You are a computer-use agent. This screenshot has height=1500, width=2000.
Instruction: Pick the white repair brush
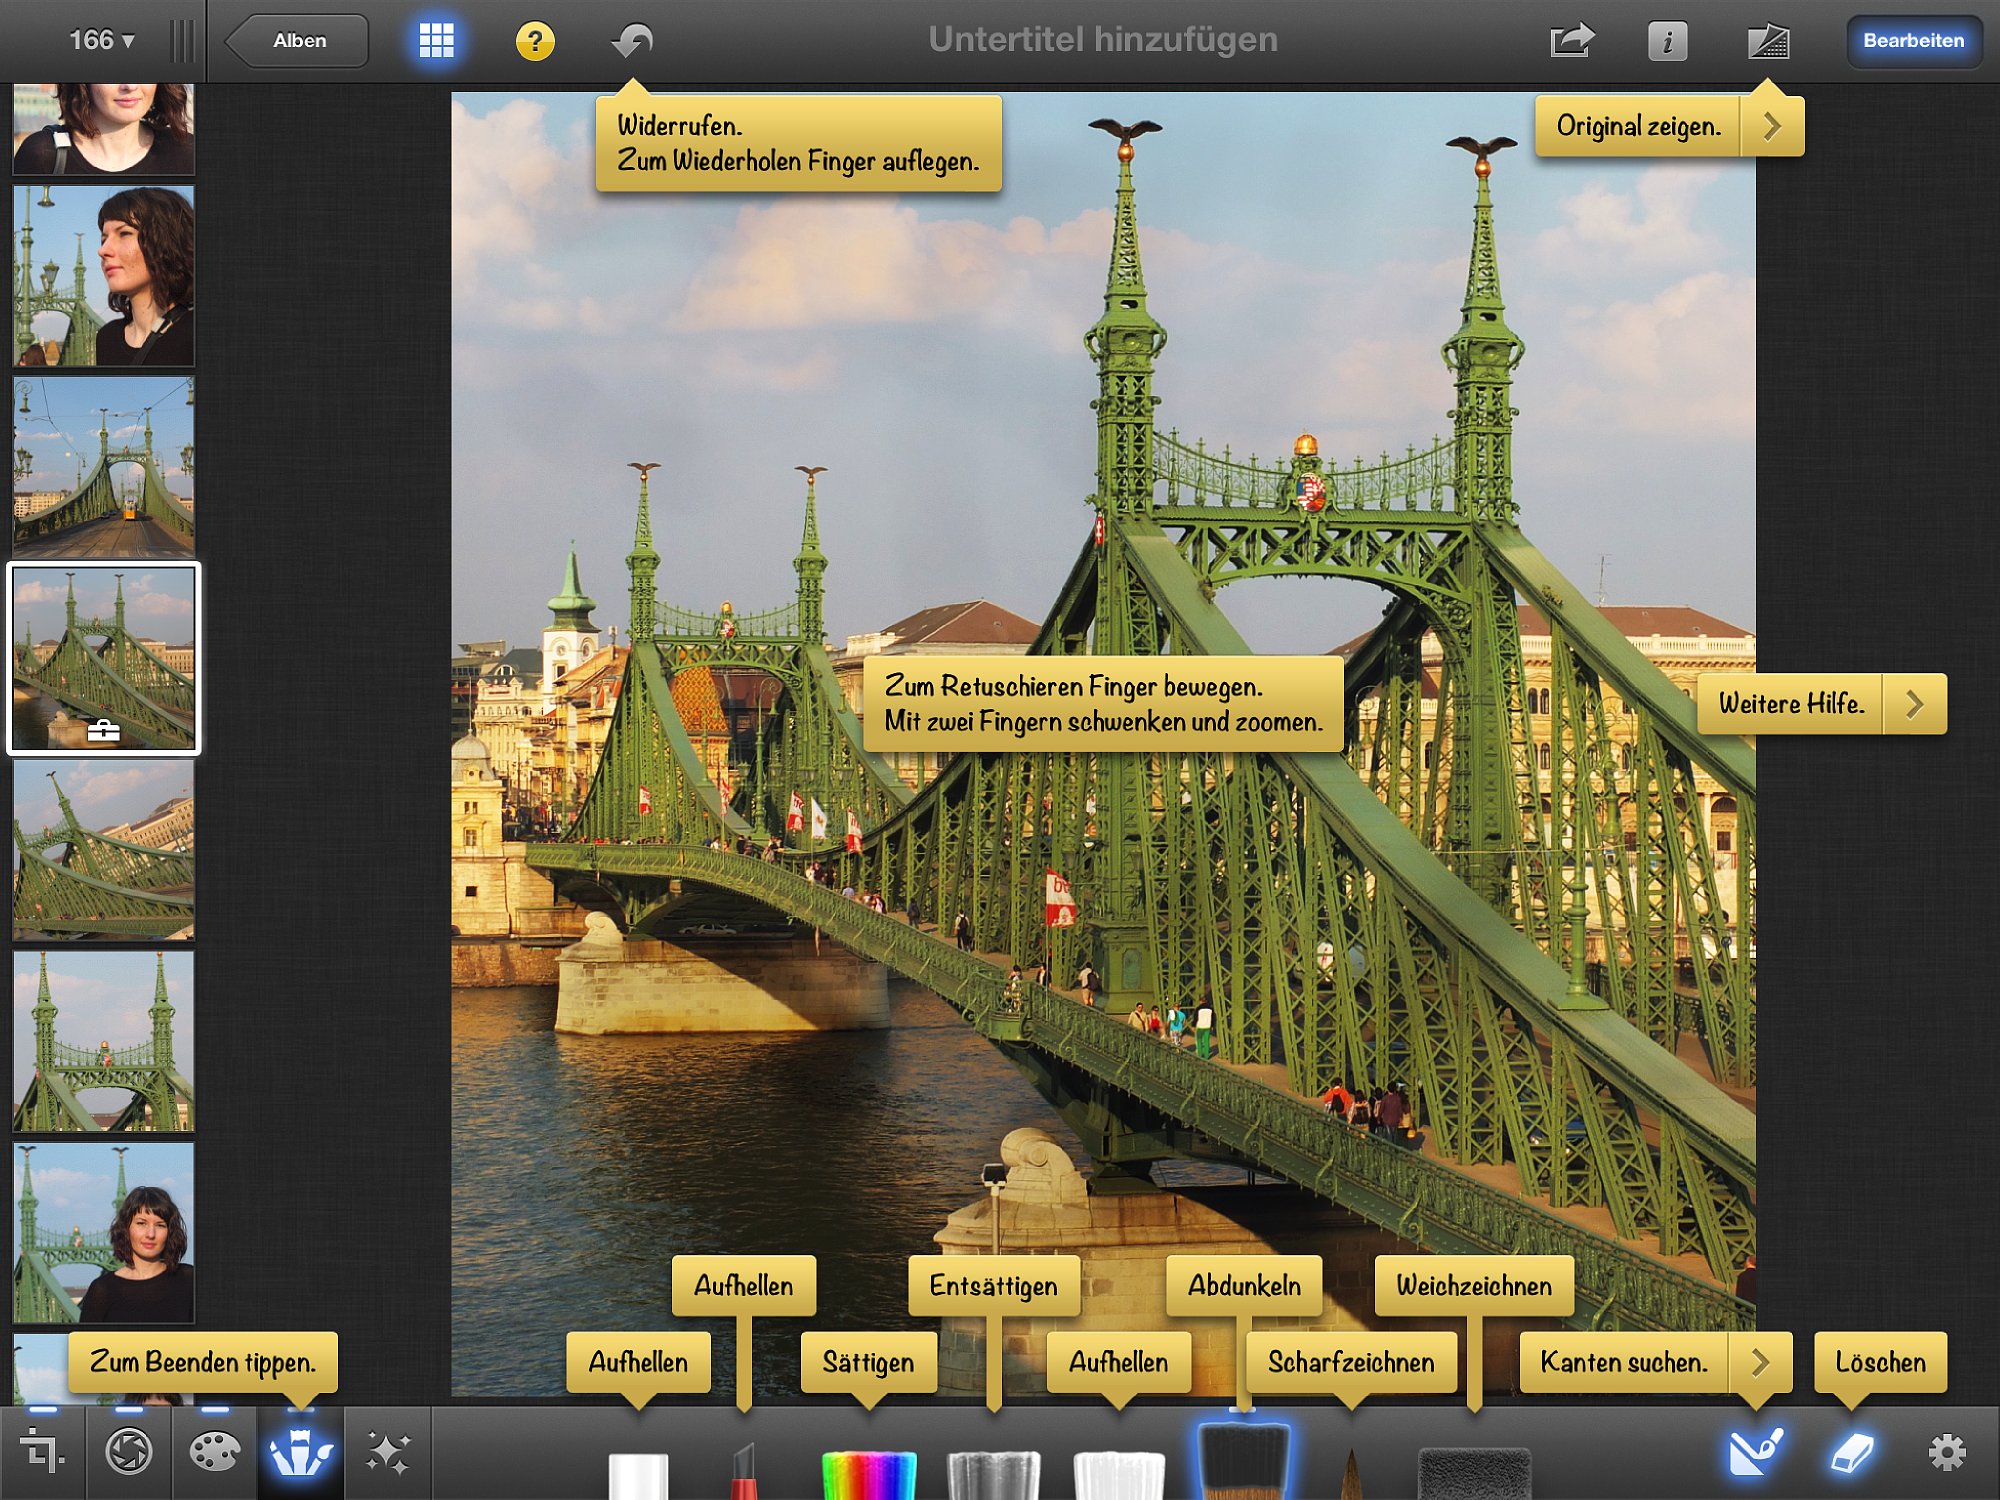638,1476
